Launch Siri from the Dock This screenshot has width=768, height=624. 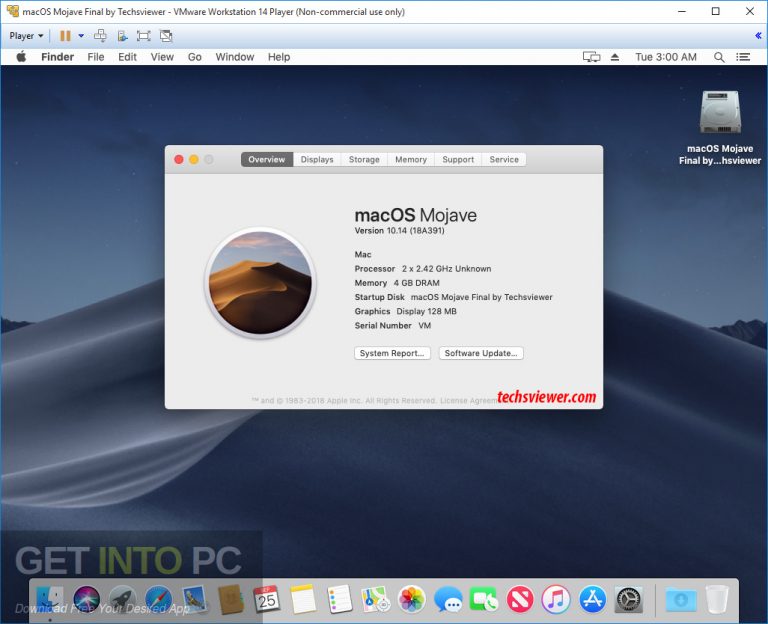[86, 599]
